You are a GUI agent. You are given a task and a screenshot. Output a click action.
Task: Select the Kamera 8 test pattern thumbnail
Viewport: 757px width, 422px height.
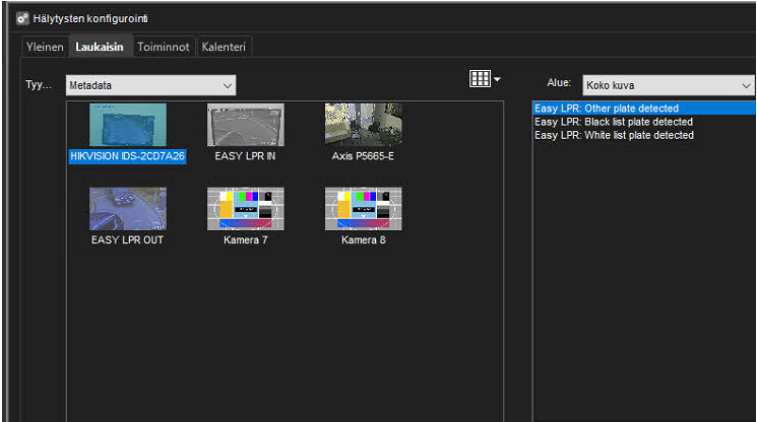pos(363,208)
